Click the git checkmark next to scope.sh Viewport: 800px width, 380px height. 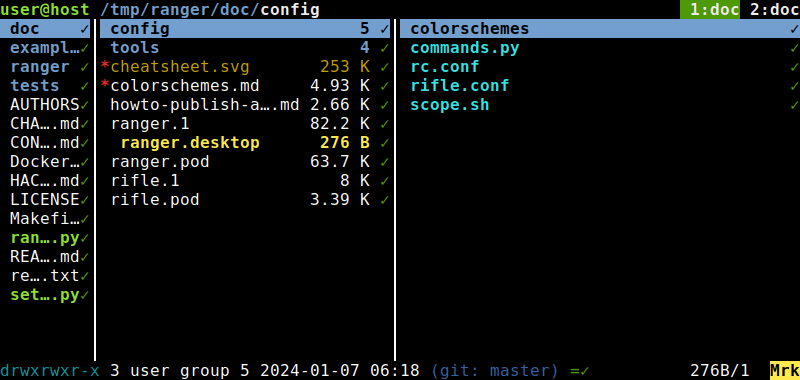pos(794,105)
